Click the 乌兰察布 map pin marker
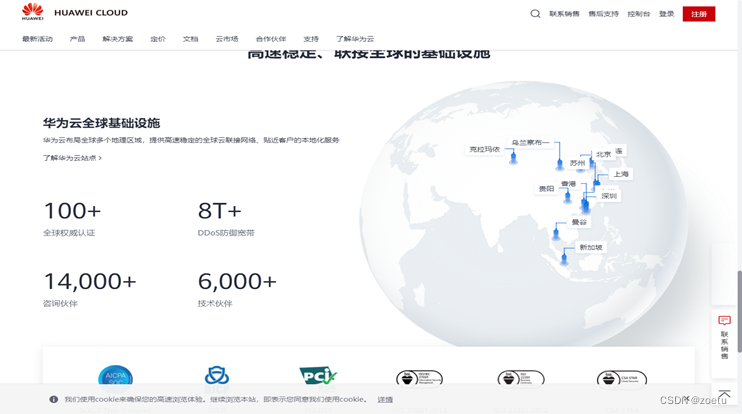 (560, 164)
